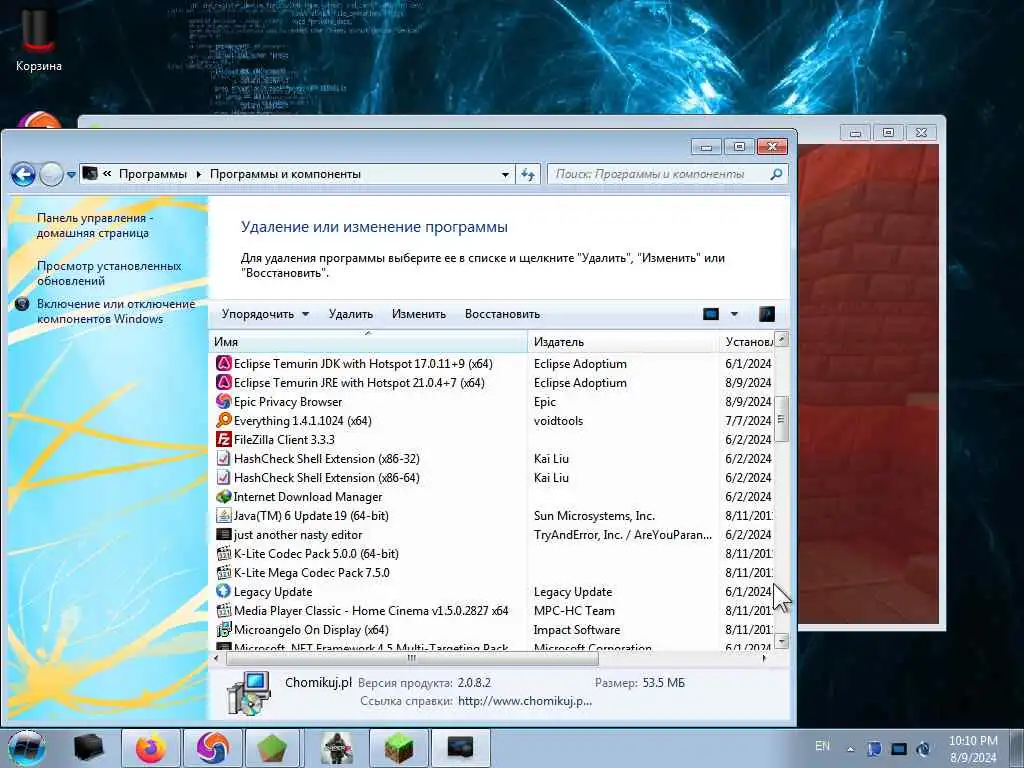Minimize the background window behind Programs

(856, 133)
